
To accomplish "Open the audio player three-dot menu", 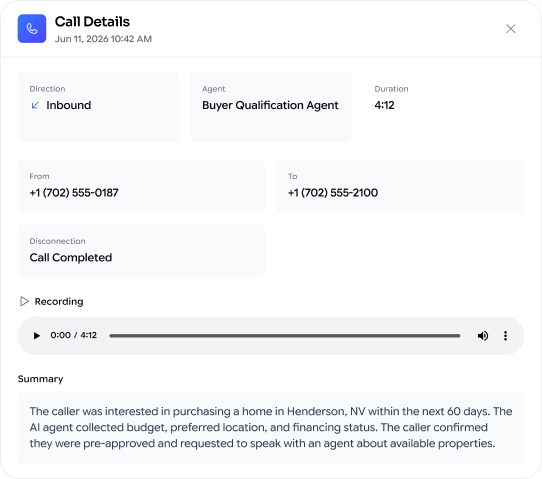I will (505, 336).
